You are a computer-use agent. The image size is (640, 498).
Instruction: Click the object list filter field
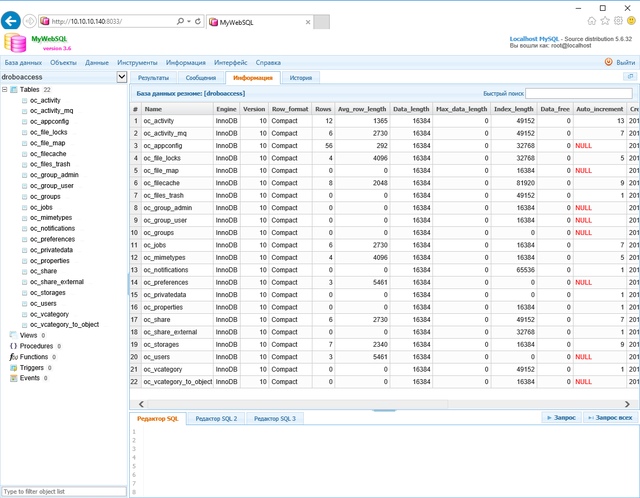coord(64,491)
